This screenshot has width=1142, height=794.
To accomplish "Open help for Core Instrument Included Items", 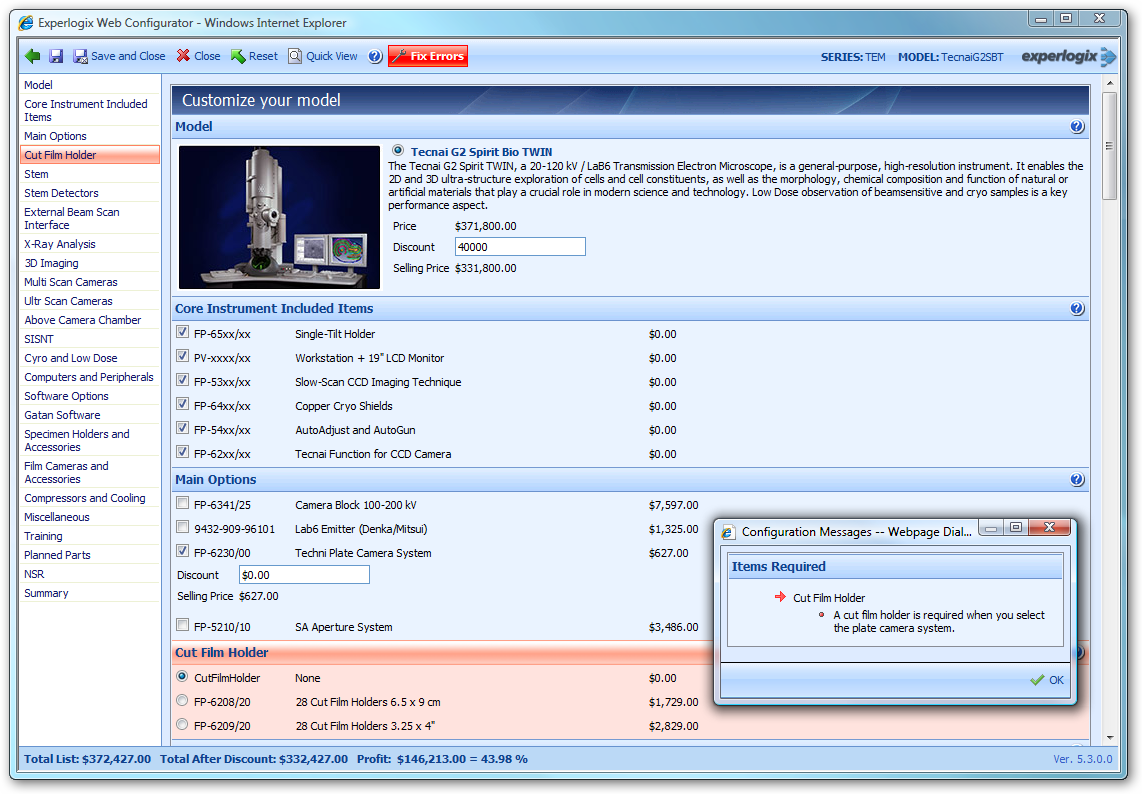I will 1077,309.
